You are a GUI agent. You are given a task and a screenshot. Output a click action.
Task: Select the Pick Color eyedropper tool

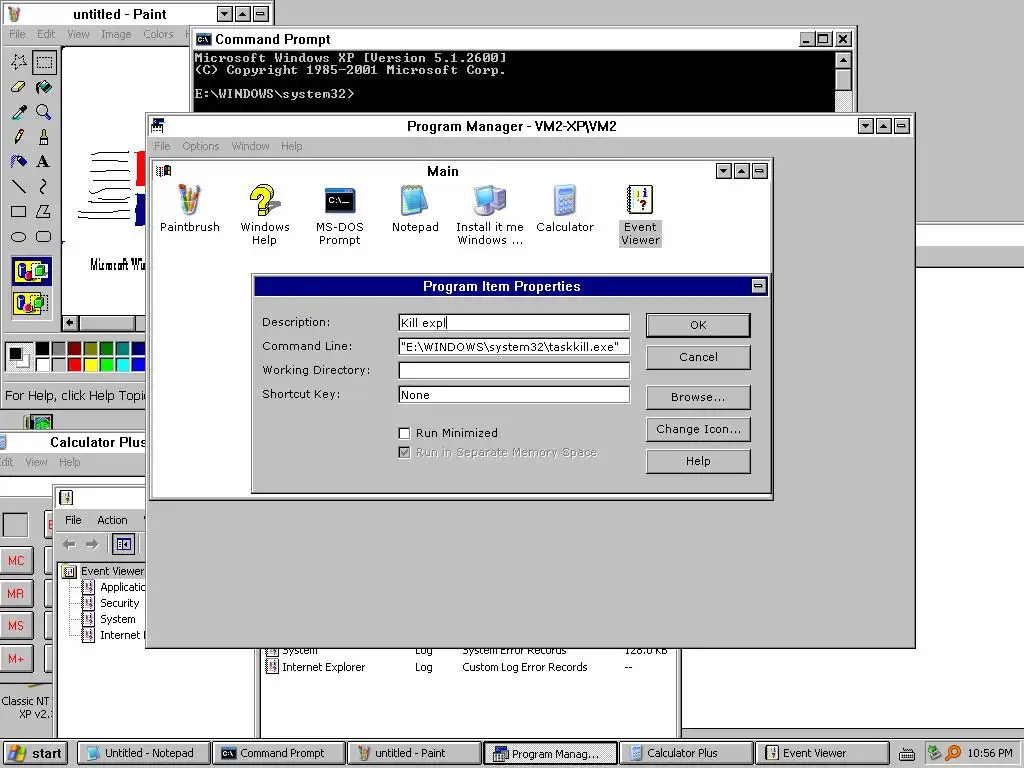pyautogui.click(x=19, y=112)
